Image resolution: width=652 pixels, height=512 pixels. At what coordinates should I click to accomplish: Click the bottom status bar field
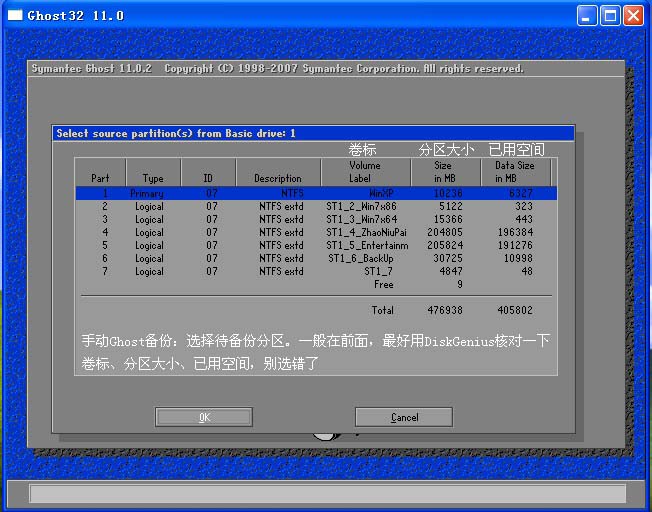pyautogui.click(x=328, y=494)
